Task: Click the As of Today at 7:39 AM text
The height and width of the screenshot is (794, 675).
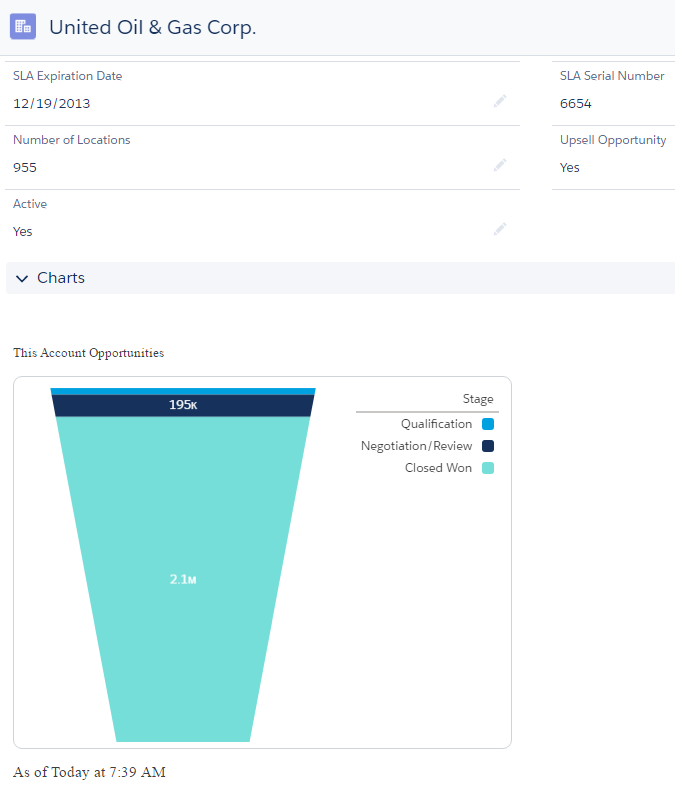Action: (x=89, y=772)
